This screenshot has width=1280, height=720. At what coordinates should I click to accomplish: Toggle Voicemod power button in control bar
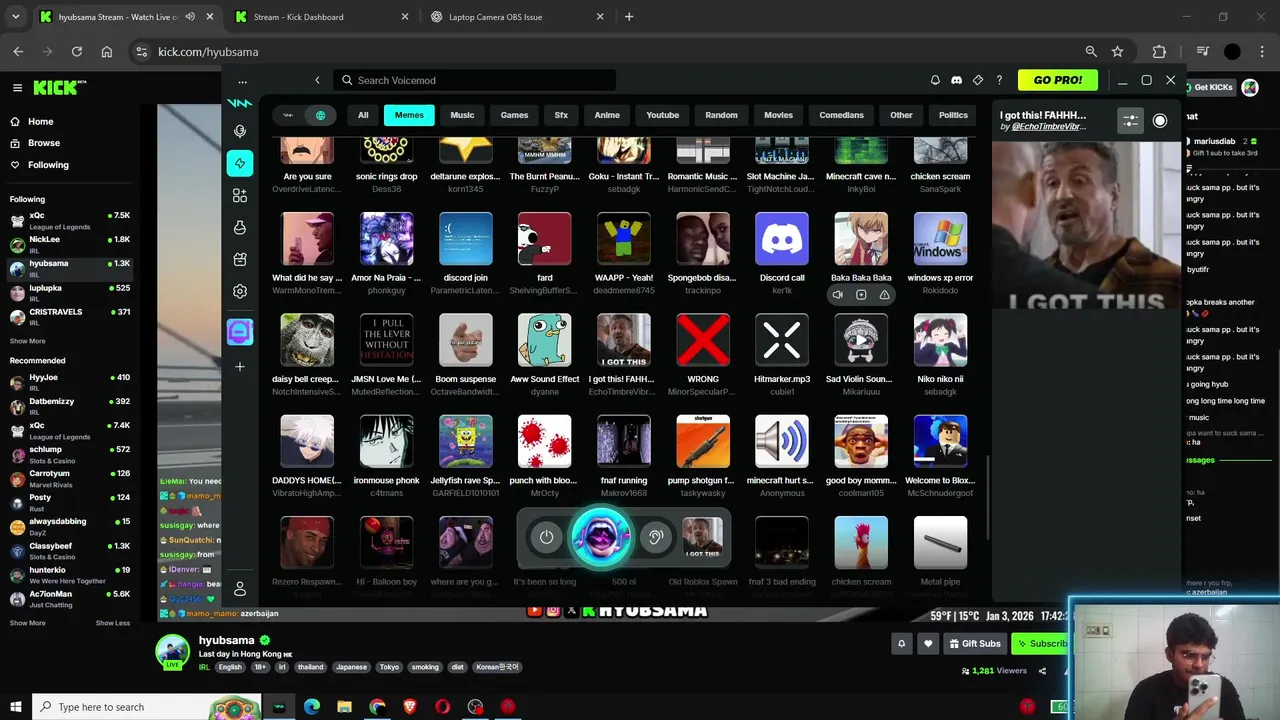[546, 537]
